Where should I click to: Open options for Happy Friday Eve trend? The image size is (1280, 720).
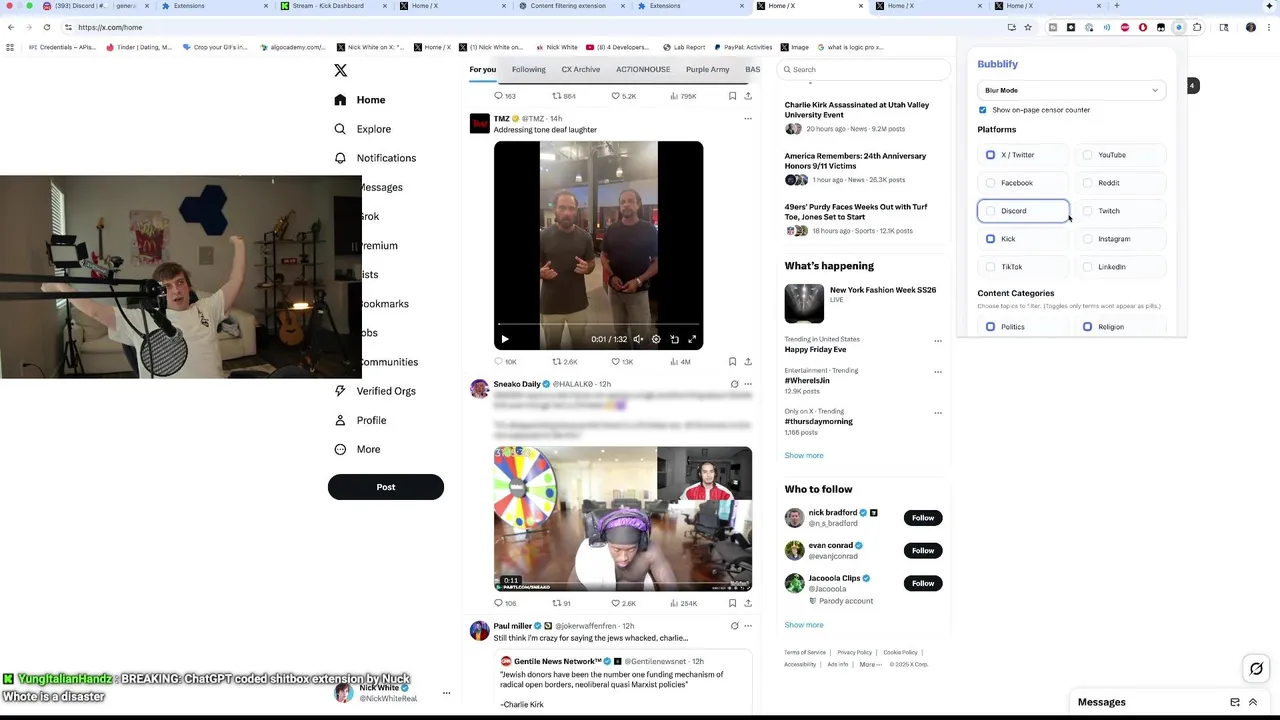tap(938, 341)
